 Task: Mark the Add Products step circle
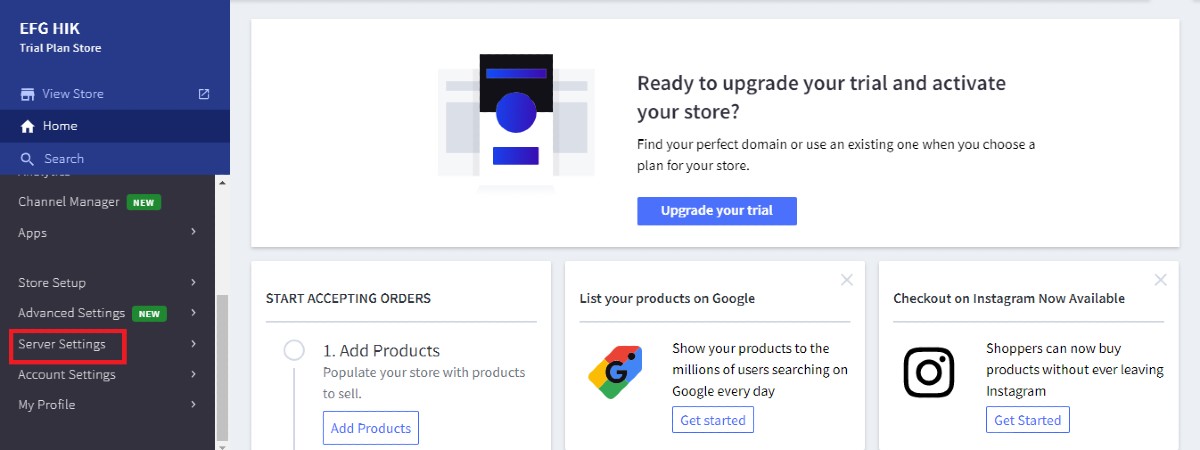[294, 350]
